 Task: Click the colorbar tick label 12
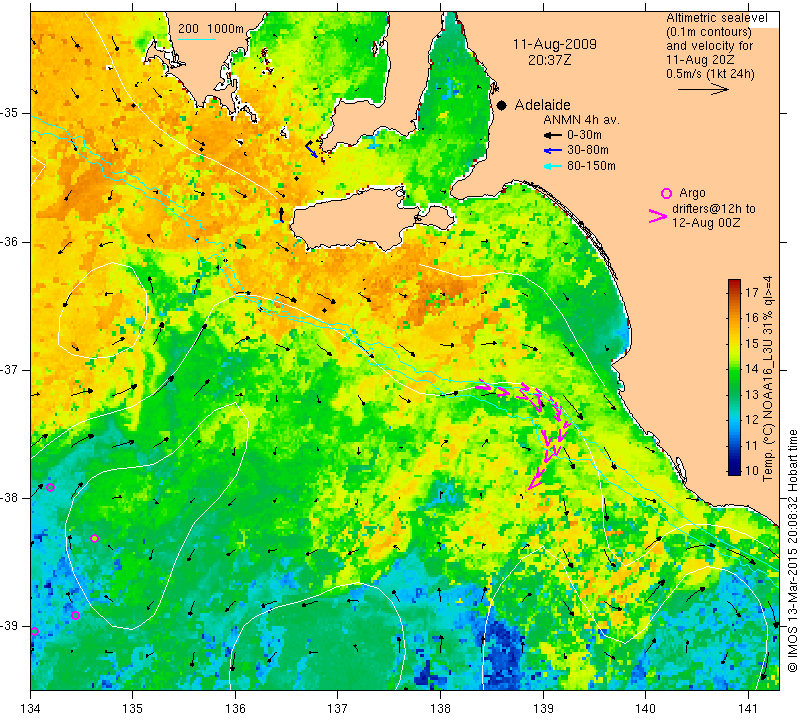click(752, 419)
